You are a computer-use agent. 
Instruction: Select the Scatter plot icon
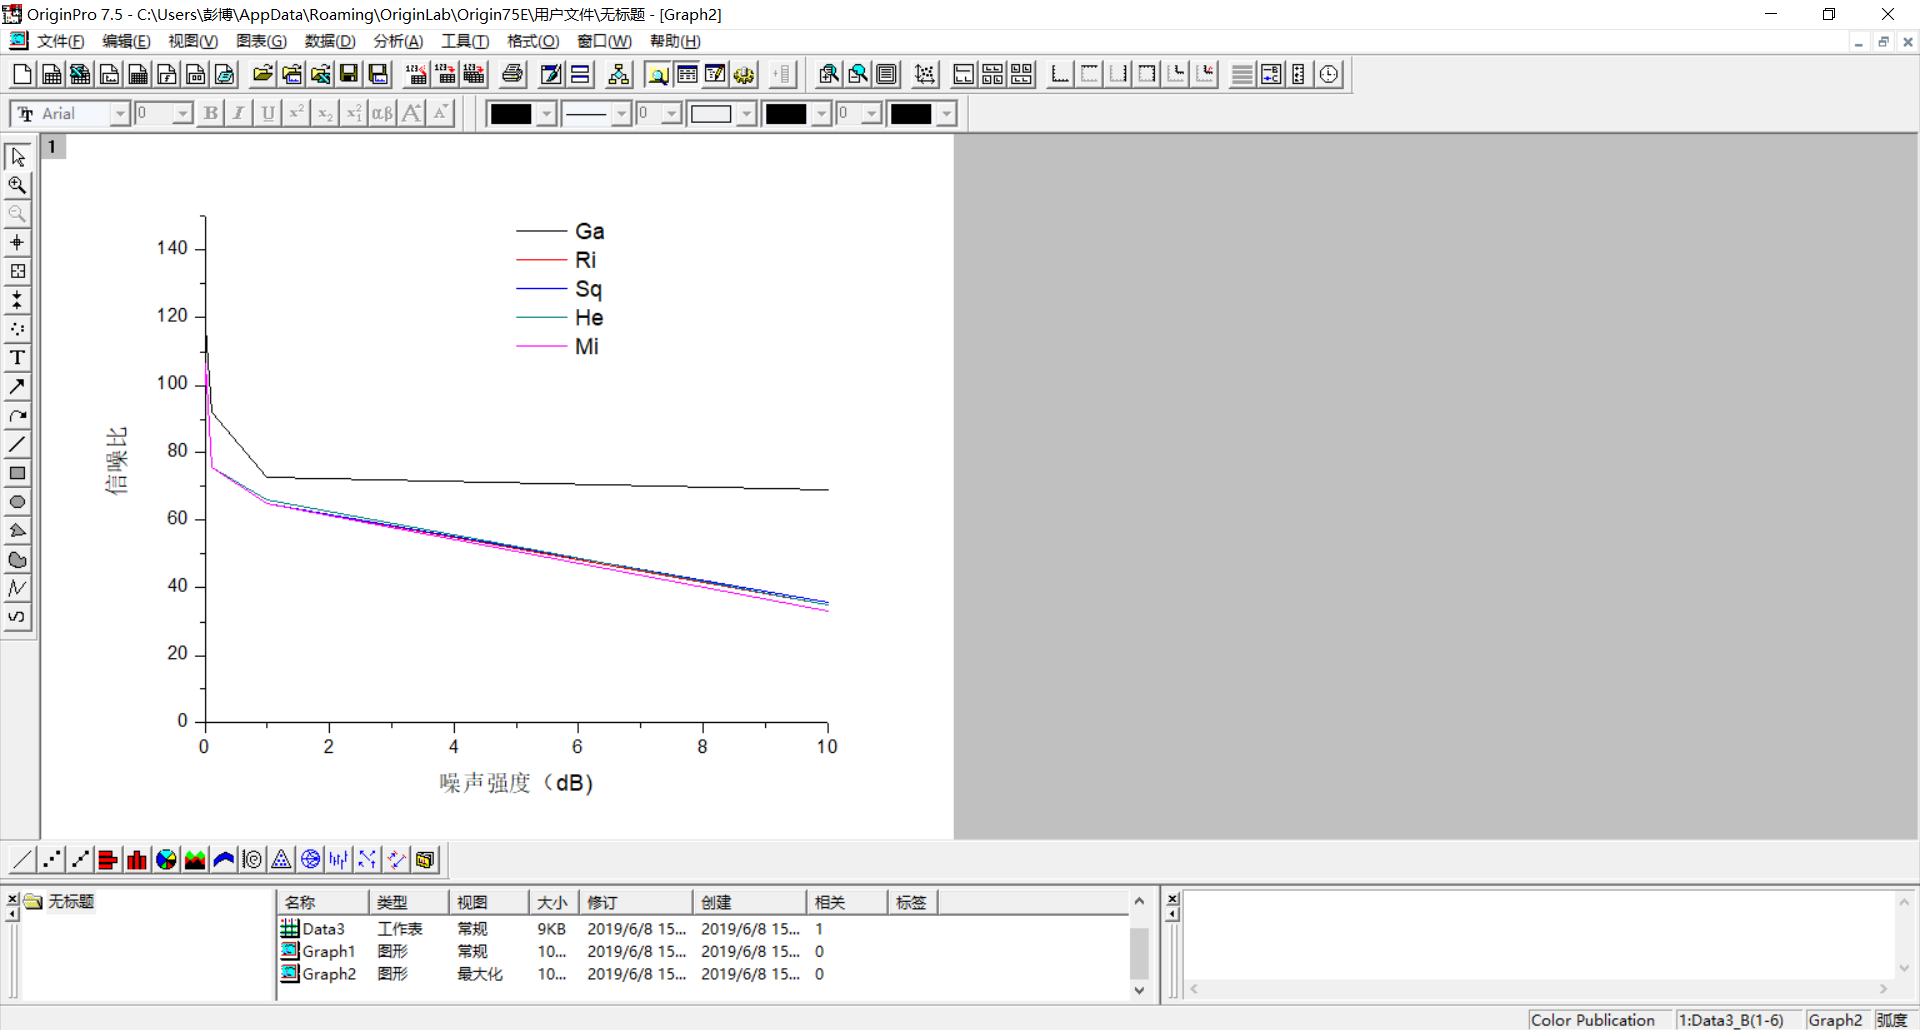tap(51, 860)
